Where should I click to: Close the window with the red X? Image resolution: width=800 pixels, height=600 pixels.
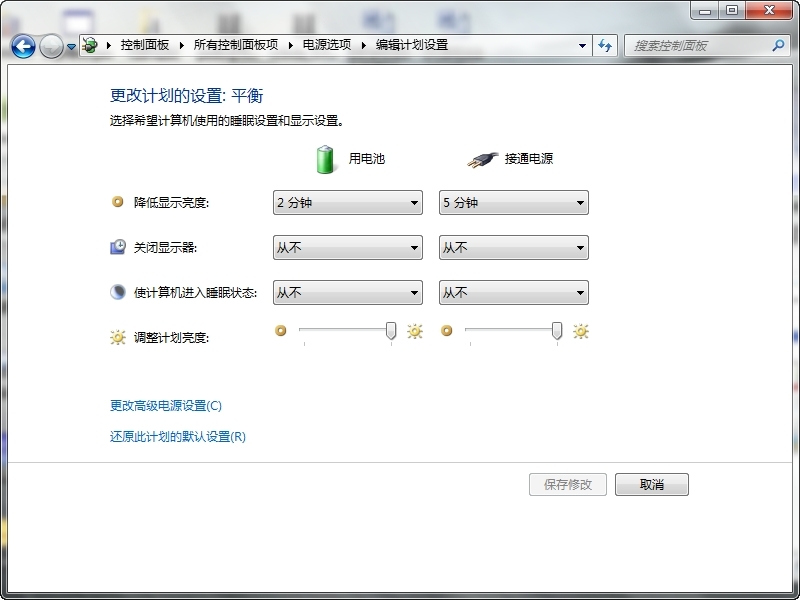769,10
